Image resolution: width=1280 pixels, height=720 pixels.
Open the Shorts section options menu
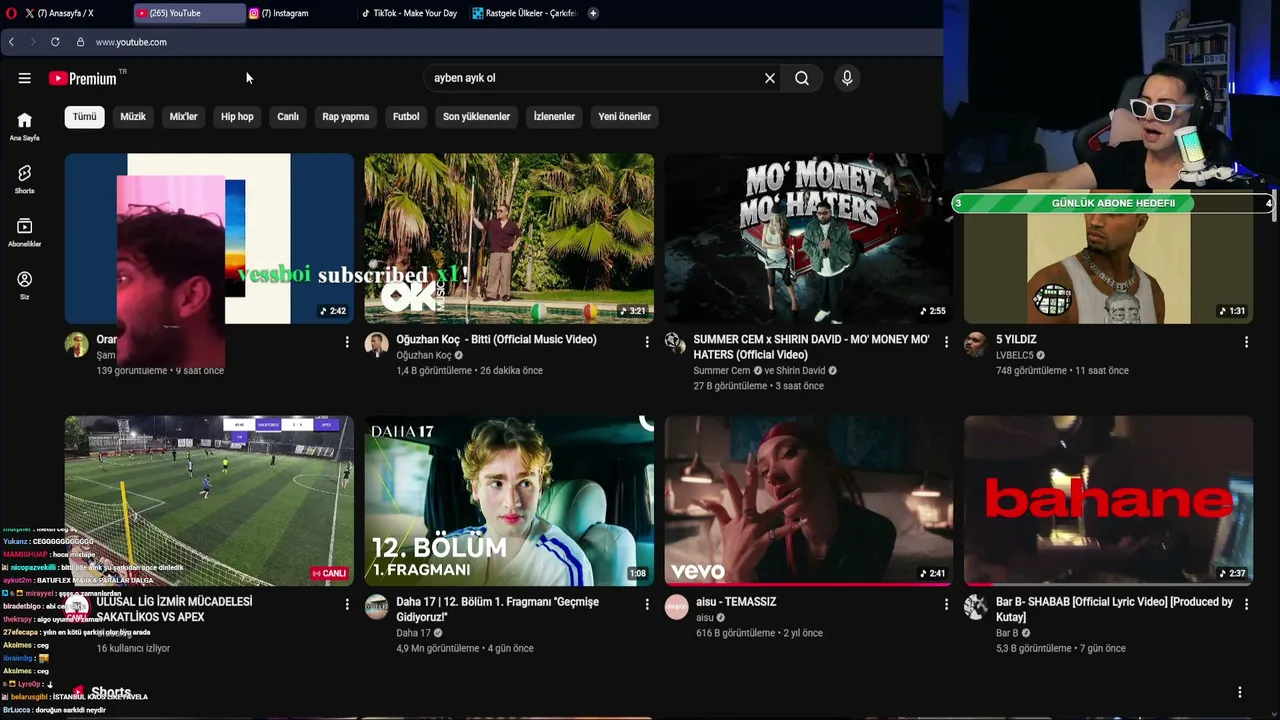(1240, 692)
